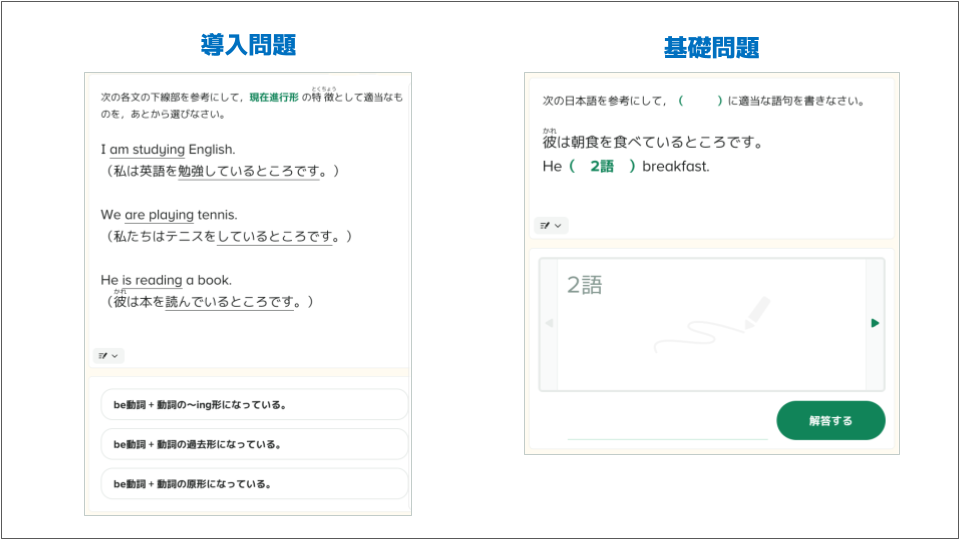
Task: Click sentence 'We are playing tennis.'
Action: tap(169, 215)
